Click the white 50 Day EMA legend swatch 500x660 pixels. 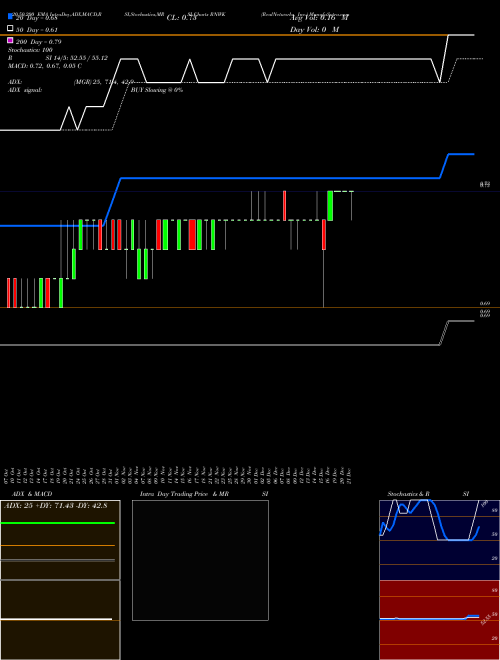10,29
